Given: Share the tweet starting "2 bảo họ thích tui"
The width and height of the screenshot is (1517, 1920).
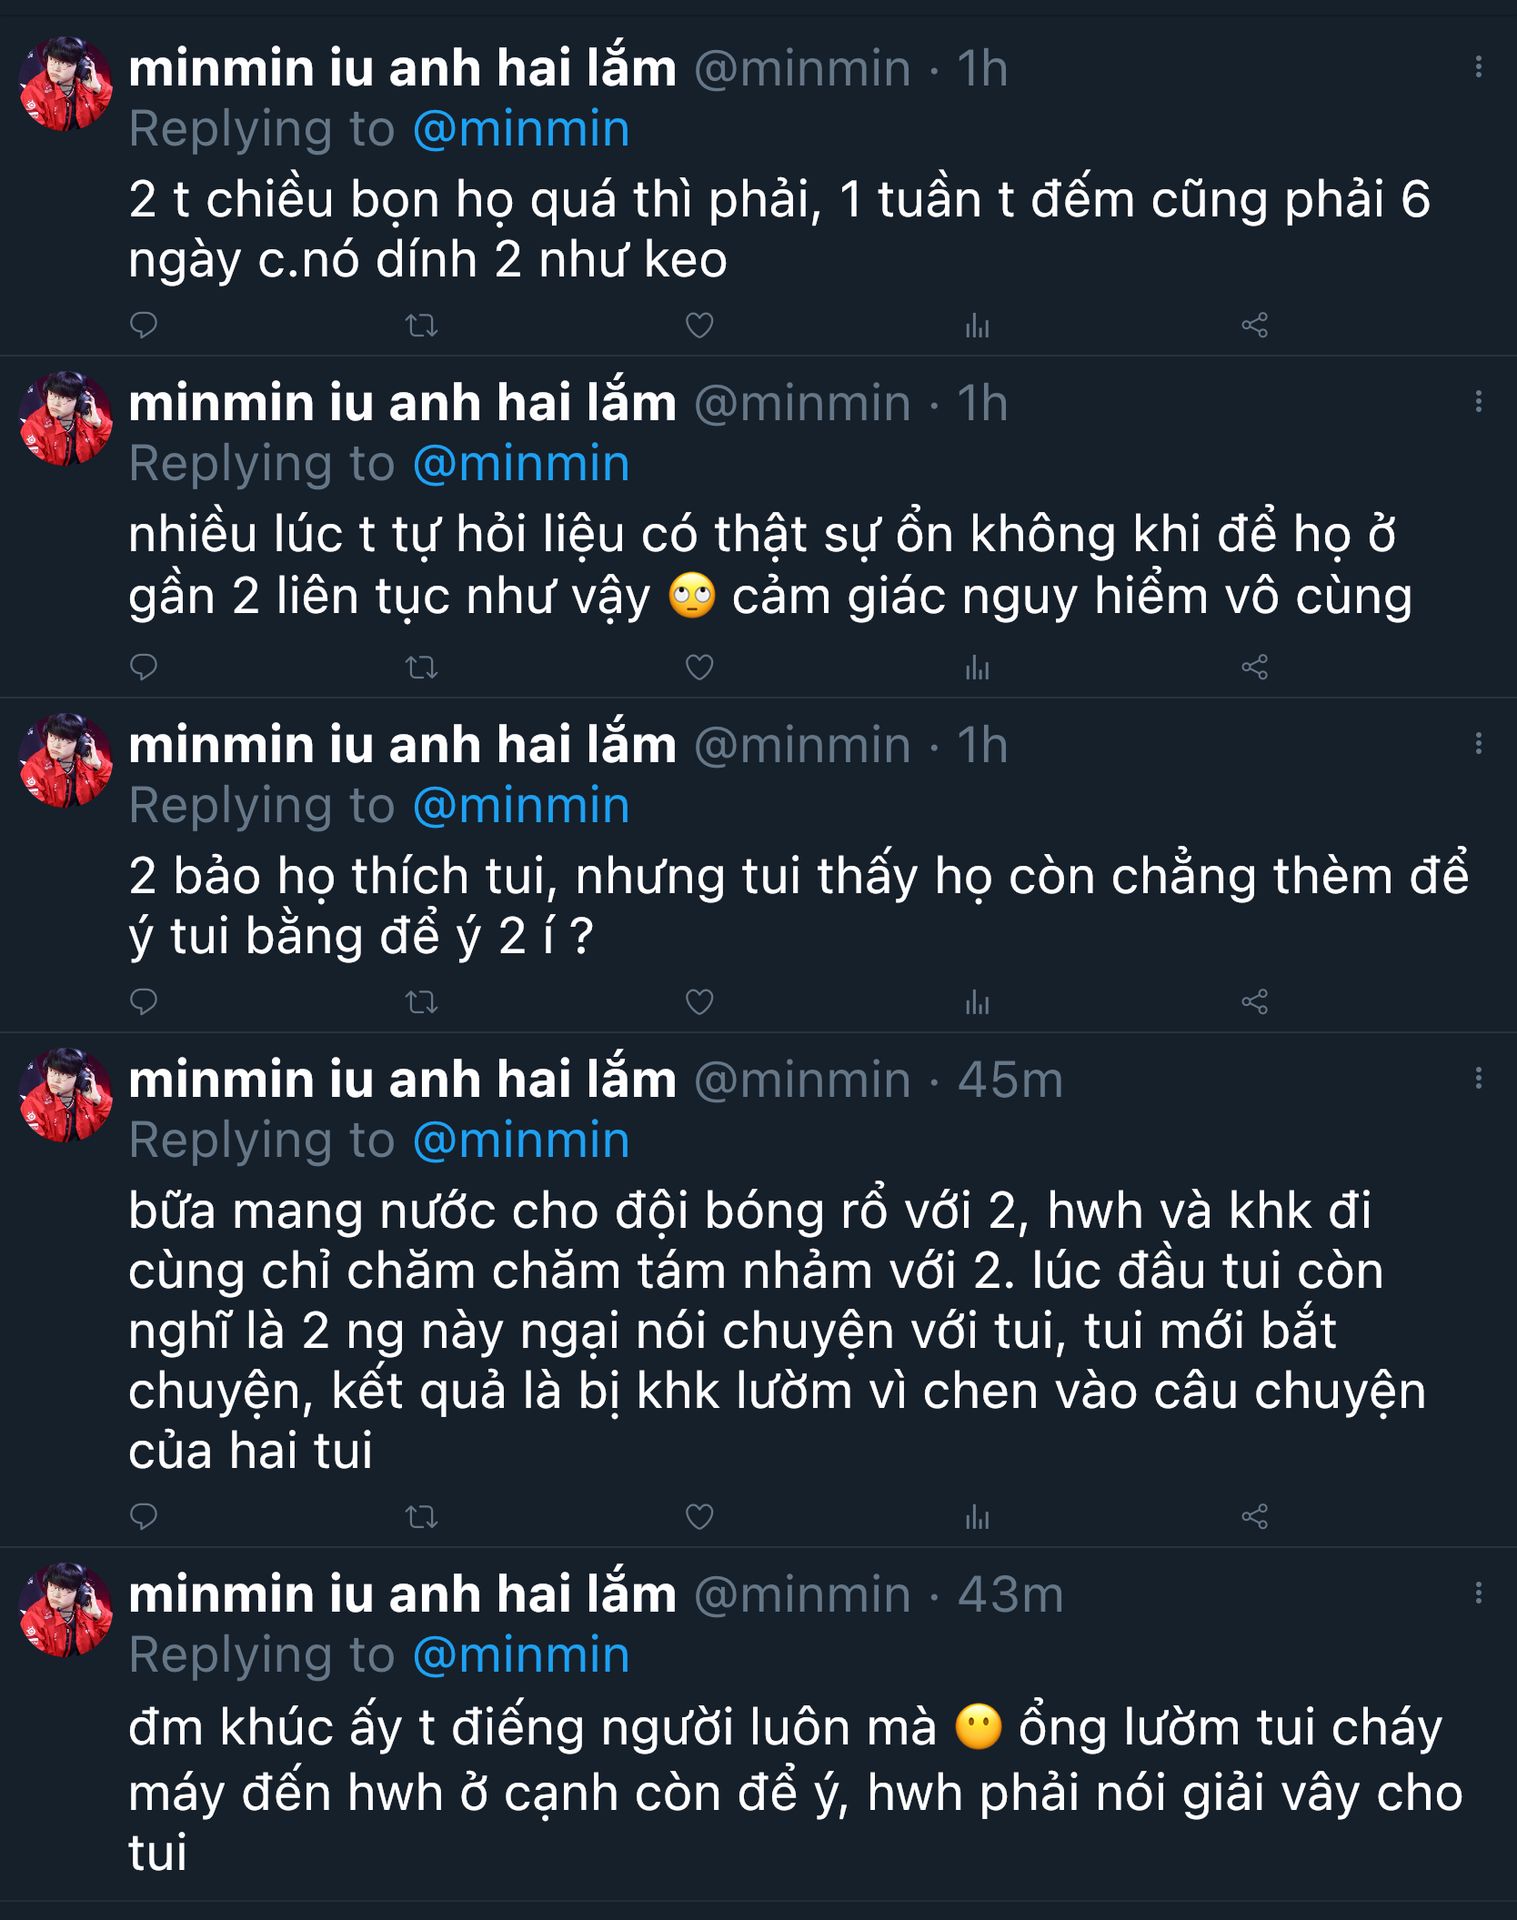Looking at the screenshot, I should [x=1254, y=1001].
